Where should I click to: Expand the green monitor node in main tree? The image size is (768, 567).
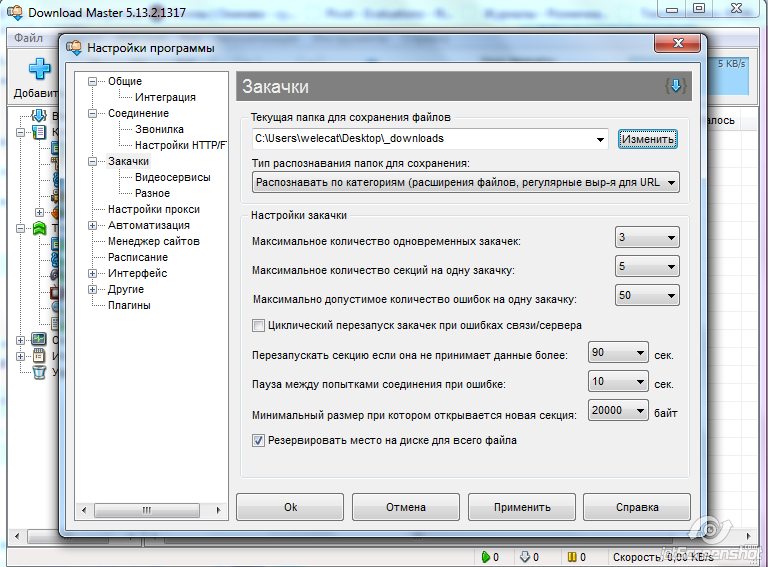tap(20, 340)
